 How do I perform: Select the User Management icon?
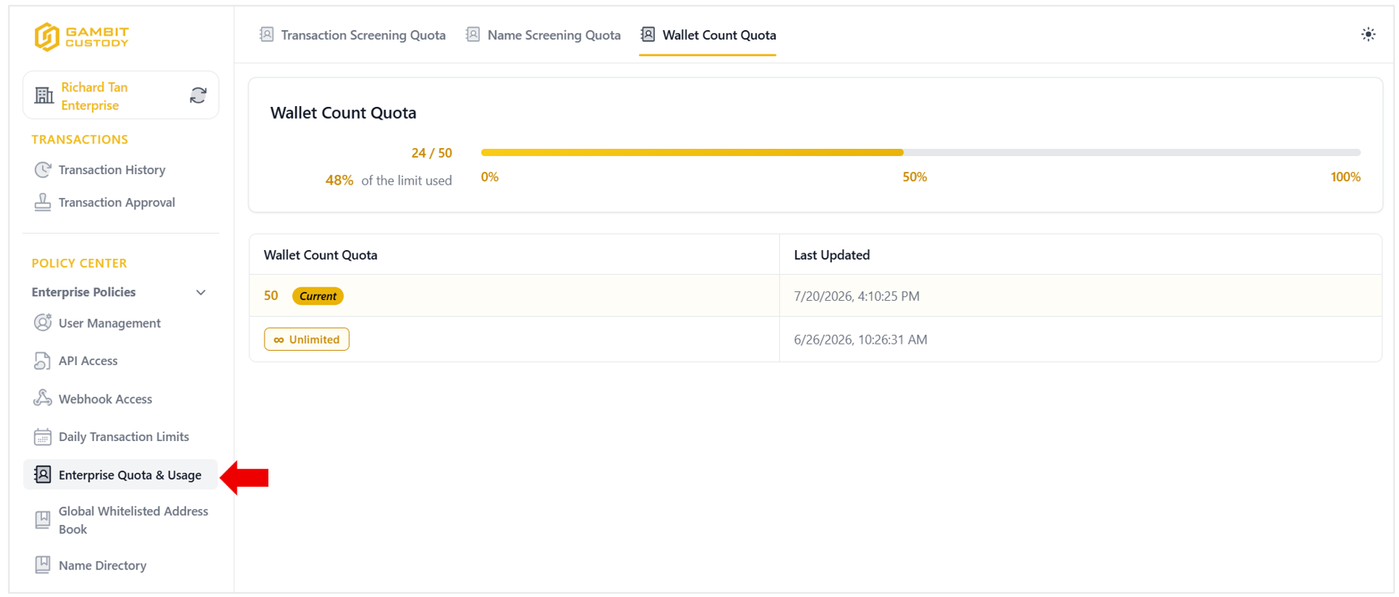[x=43, y=323]
